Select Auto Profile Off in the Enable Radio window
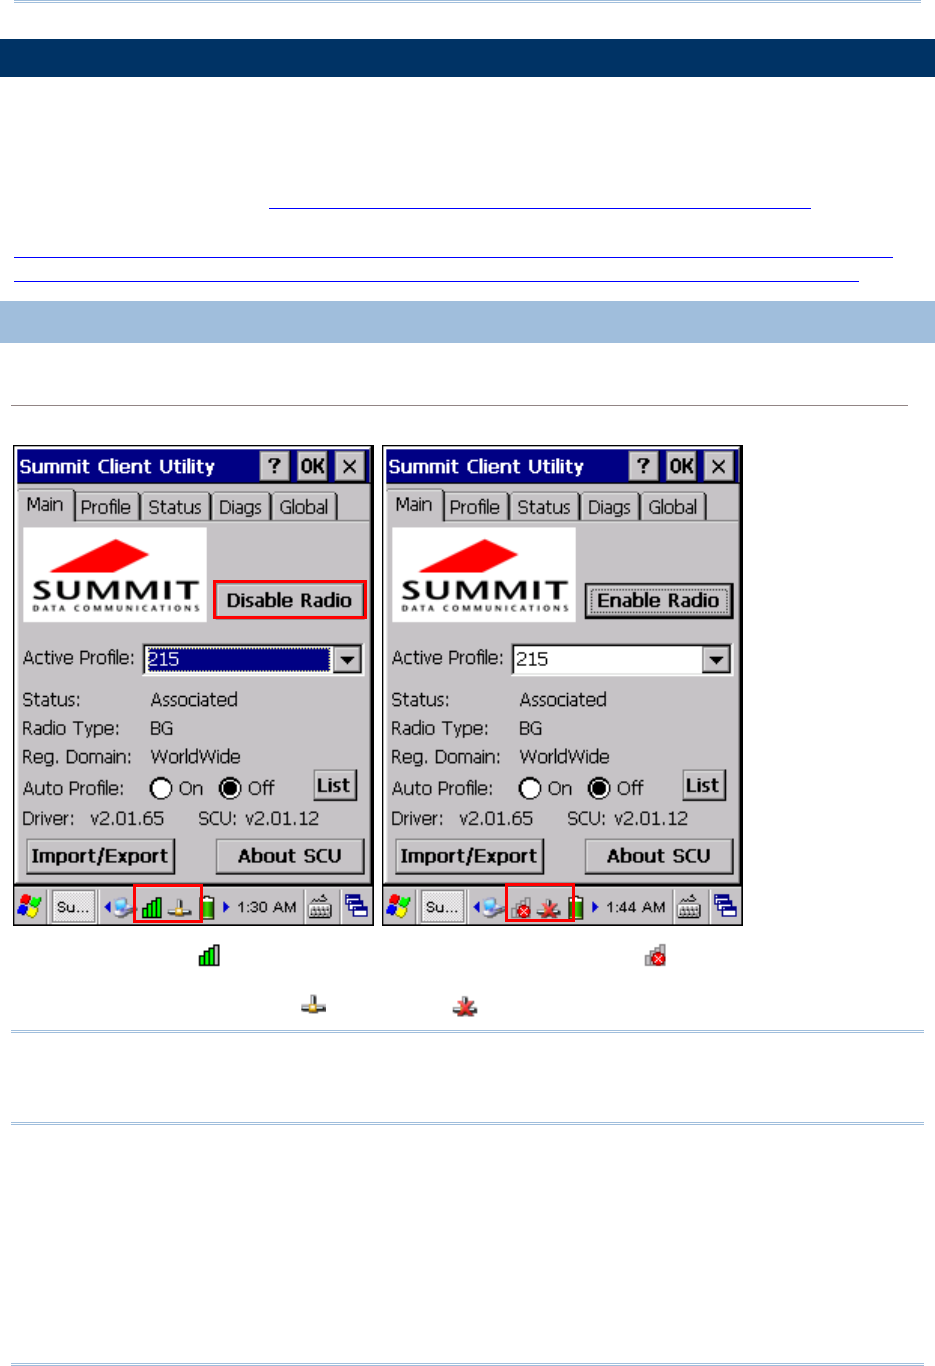This screenshot has height=1366, width=935. coord(599,788)
